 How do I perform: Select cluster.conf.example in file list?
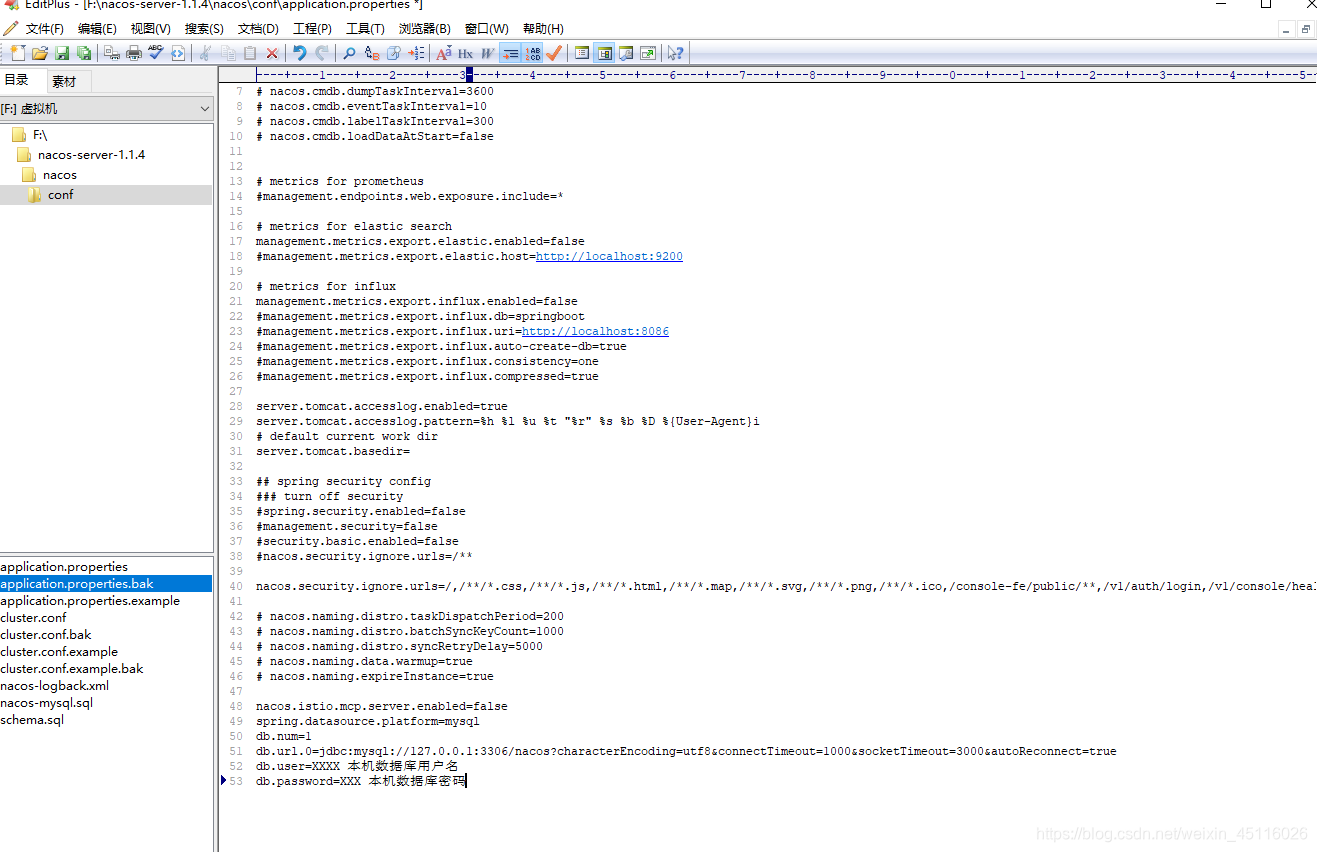(x=59, y=651)
